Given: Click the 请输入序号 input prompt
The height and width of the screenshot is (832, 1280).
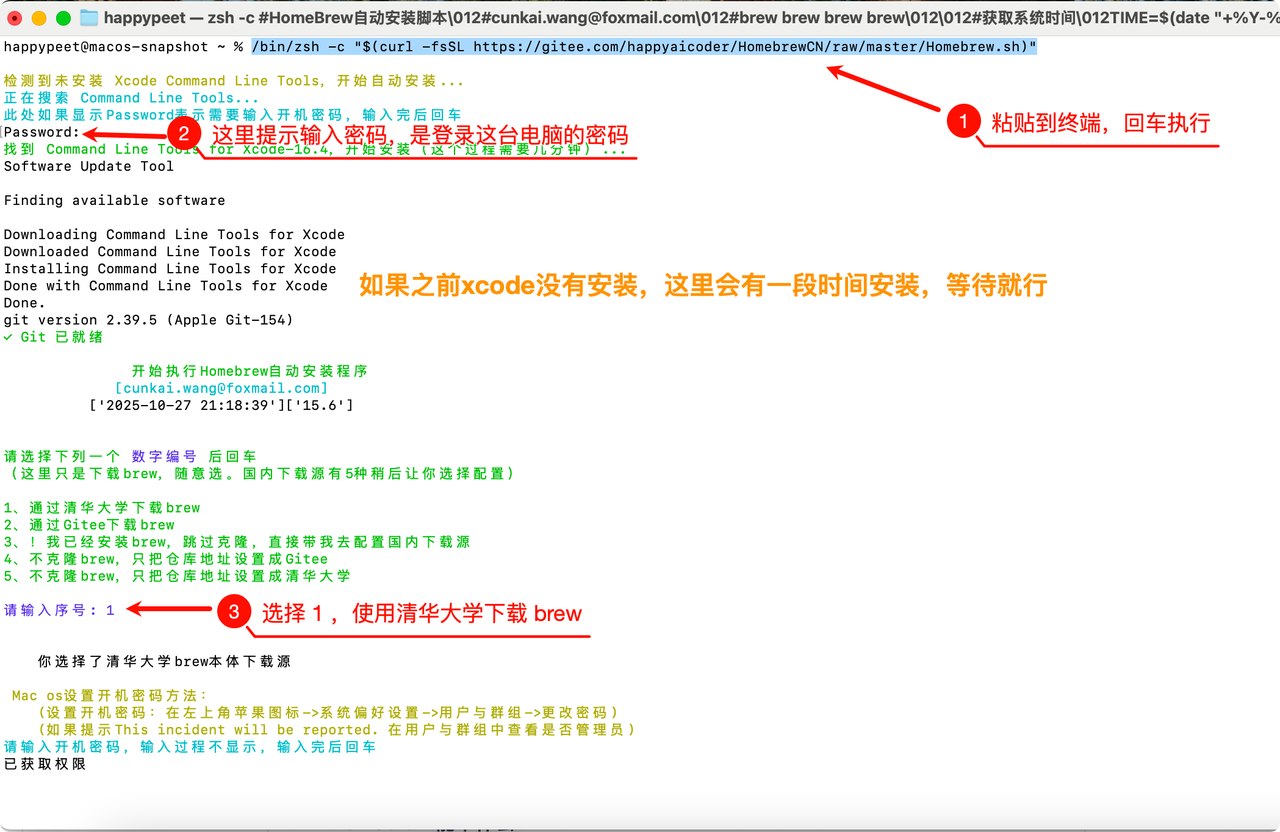Looking at the screenshot, I should [59, 610].
